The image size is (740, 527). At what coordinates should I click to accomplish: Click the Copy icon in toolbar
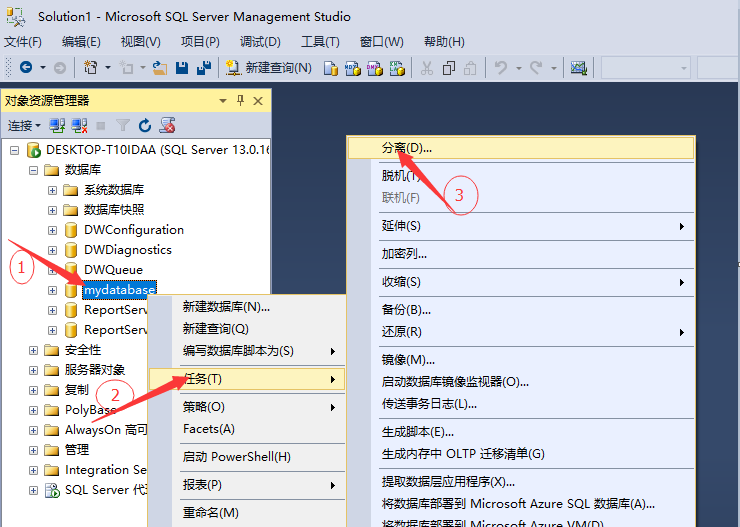click(x=448, y=68)
